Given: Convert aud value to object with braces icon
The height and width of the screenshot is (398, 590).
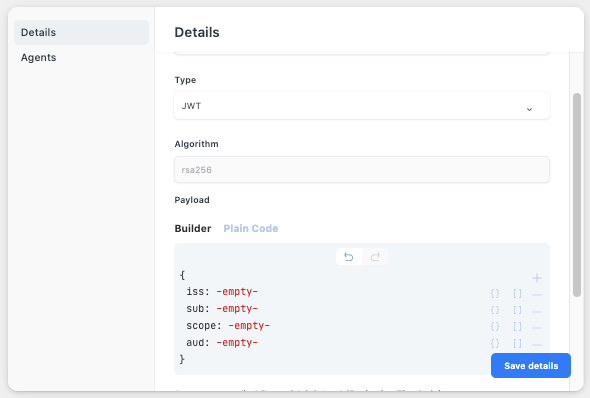Looking at the screenshot, I should (x=495, y=343).
